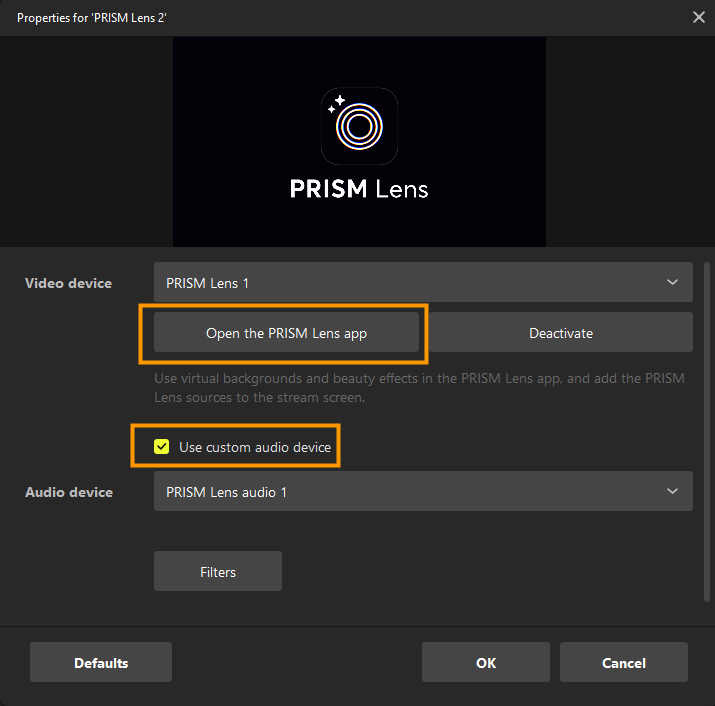Screen dimensions: 715x706
Task: Reset settings with the Defaults button
Action: (101, 662)
